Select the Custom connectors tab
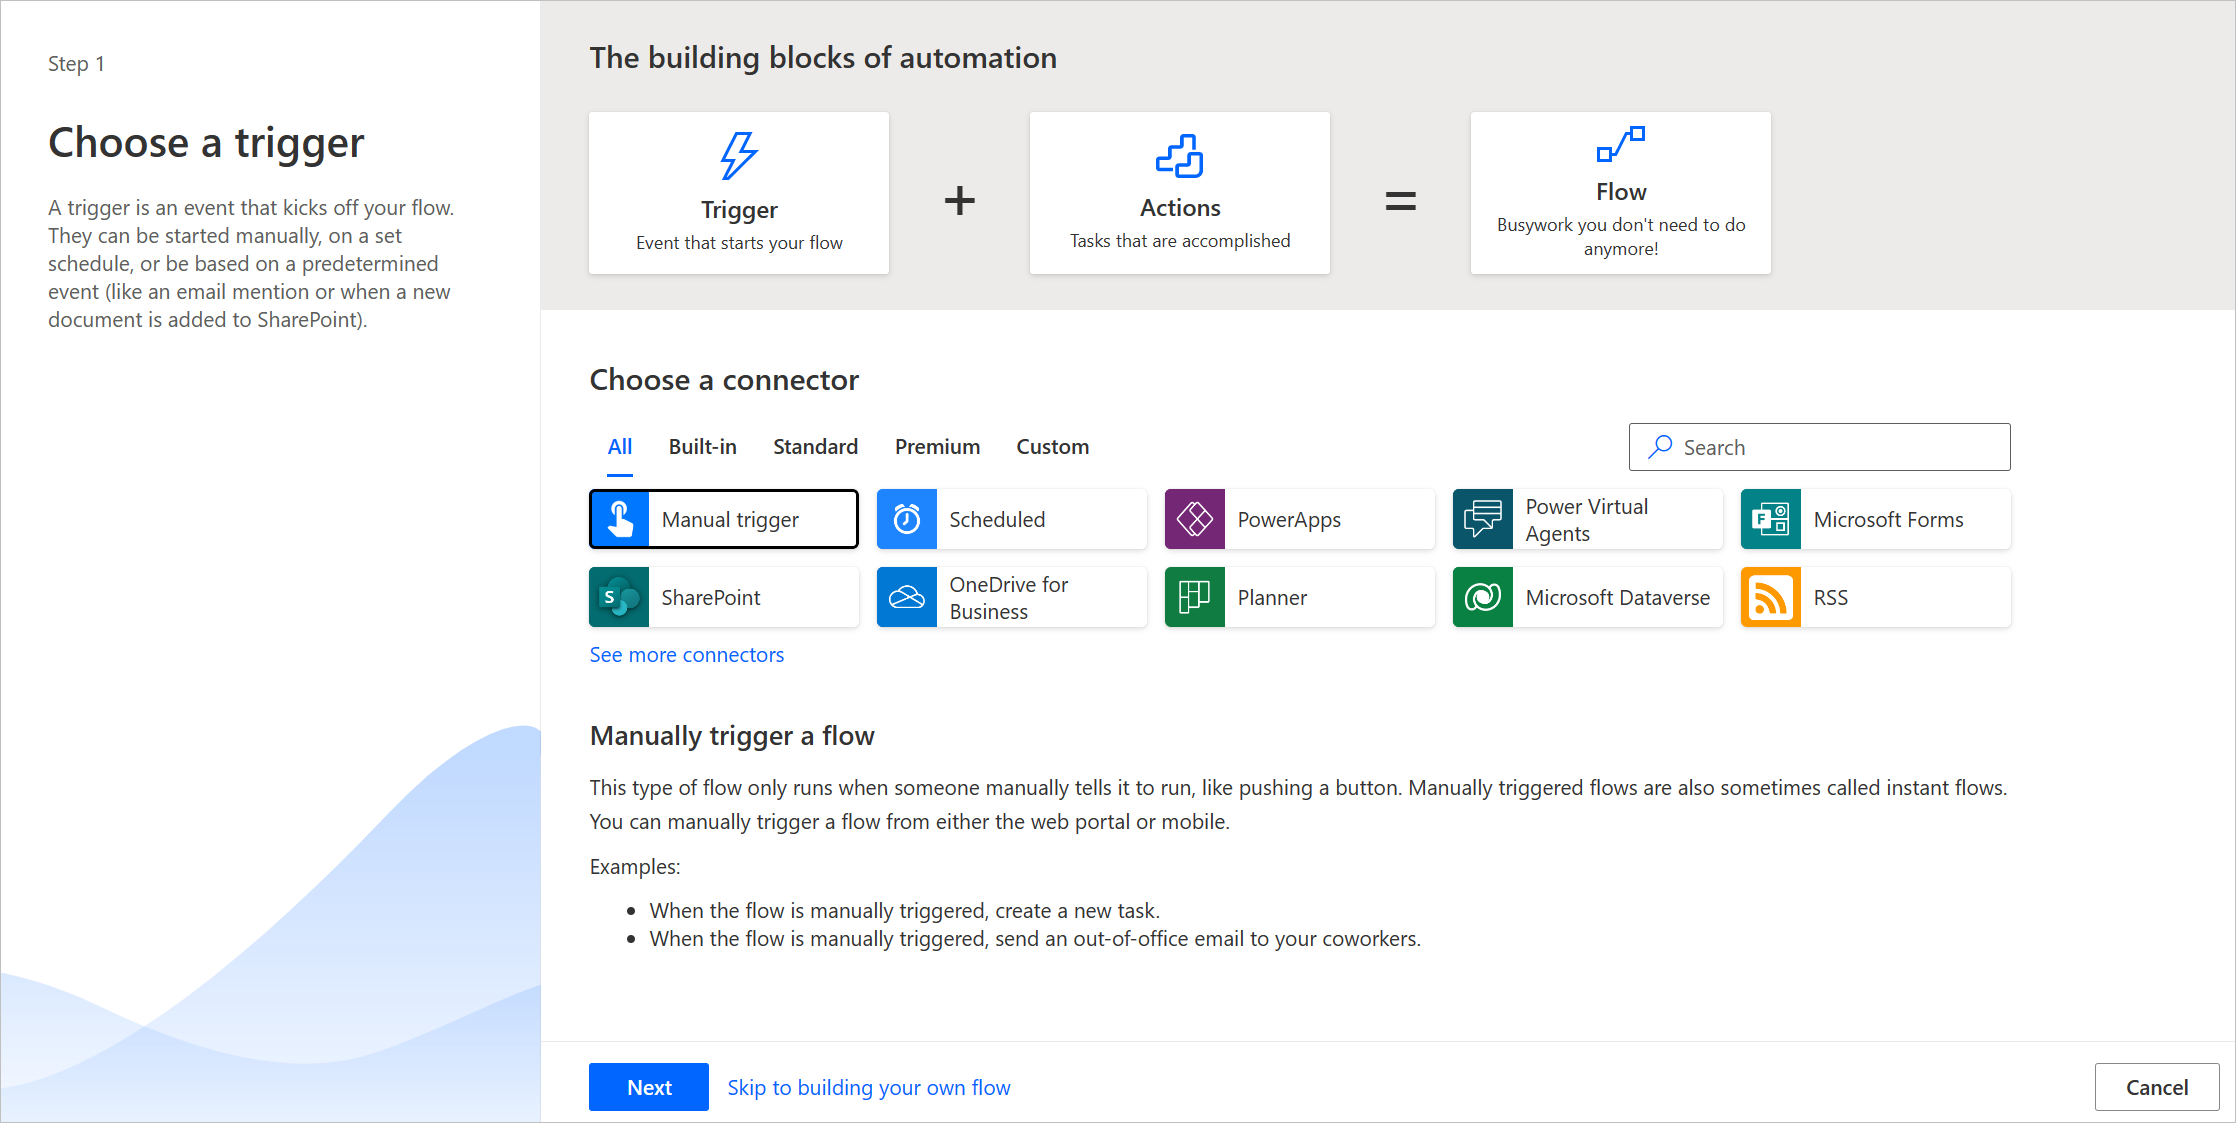 click(x=1052, y=445)
